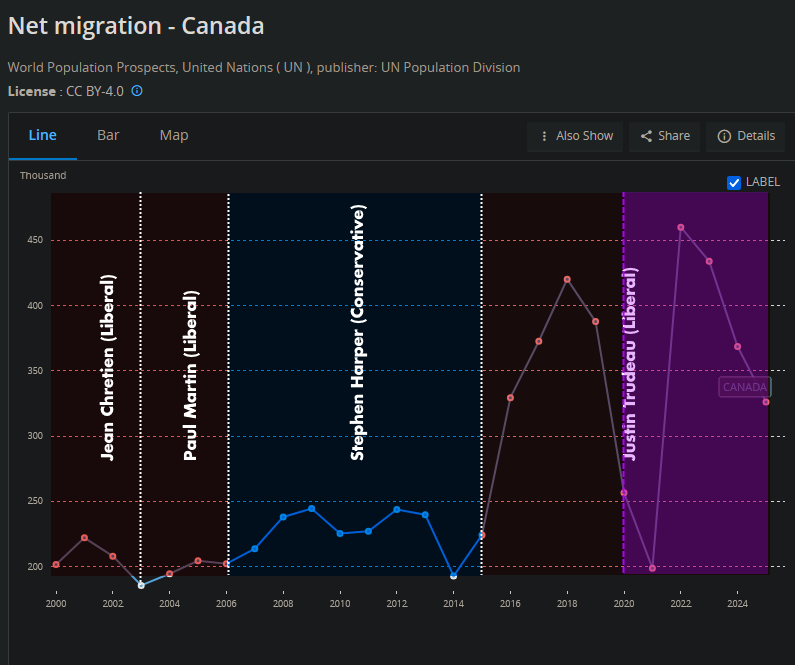This screenshot has width=795, height=665.
Task: Click the CANADA series label on chart
Action: tap(744, 387)
